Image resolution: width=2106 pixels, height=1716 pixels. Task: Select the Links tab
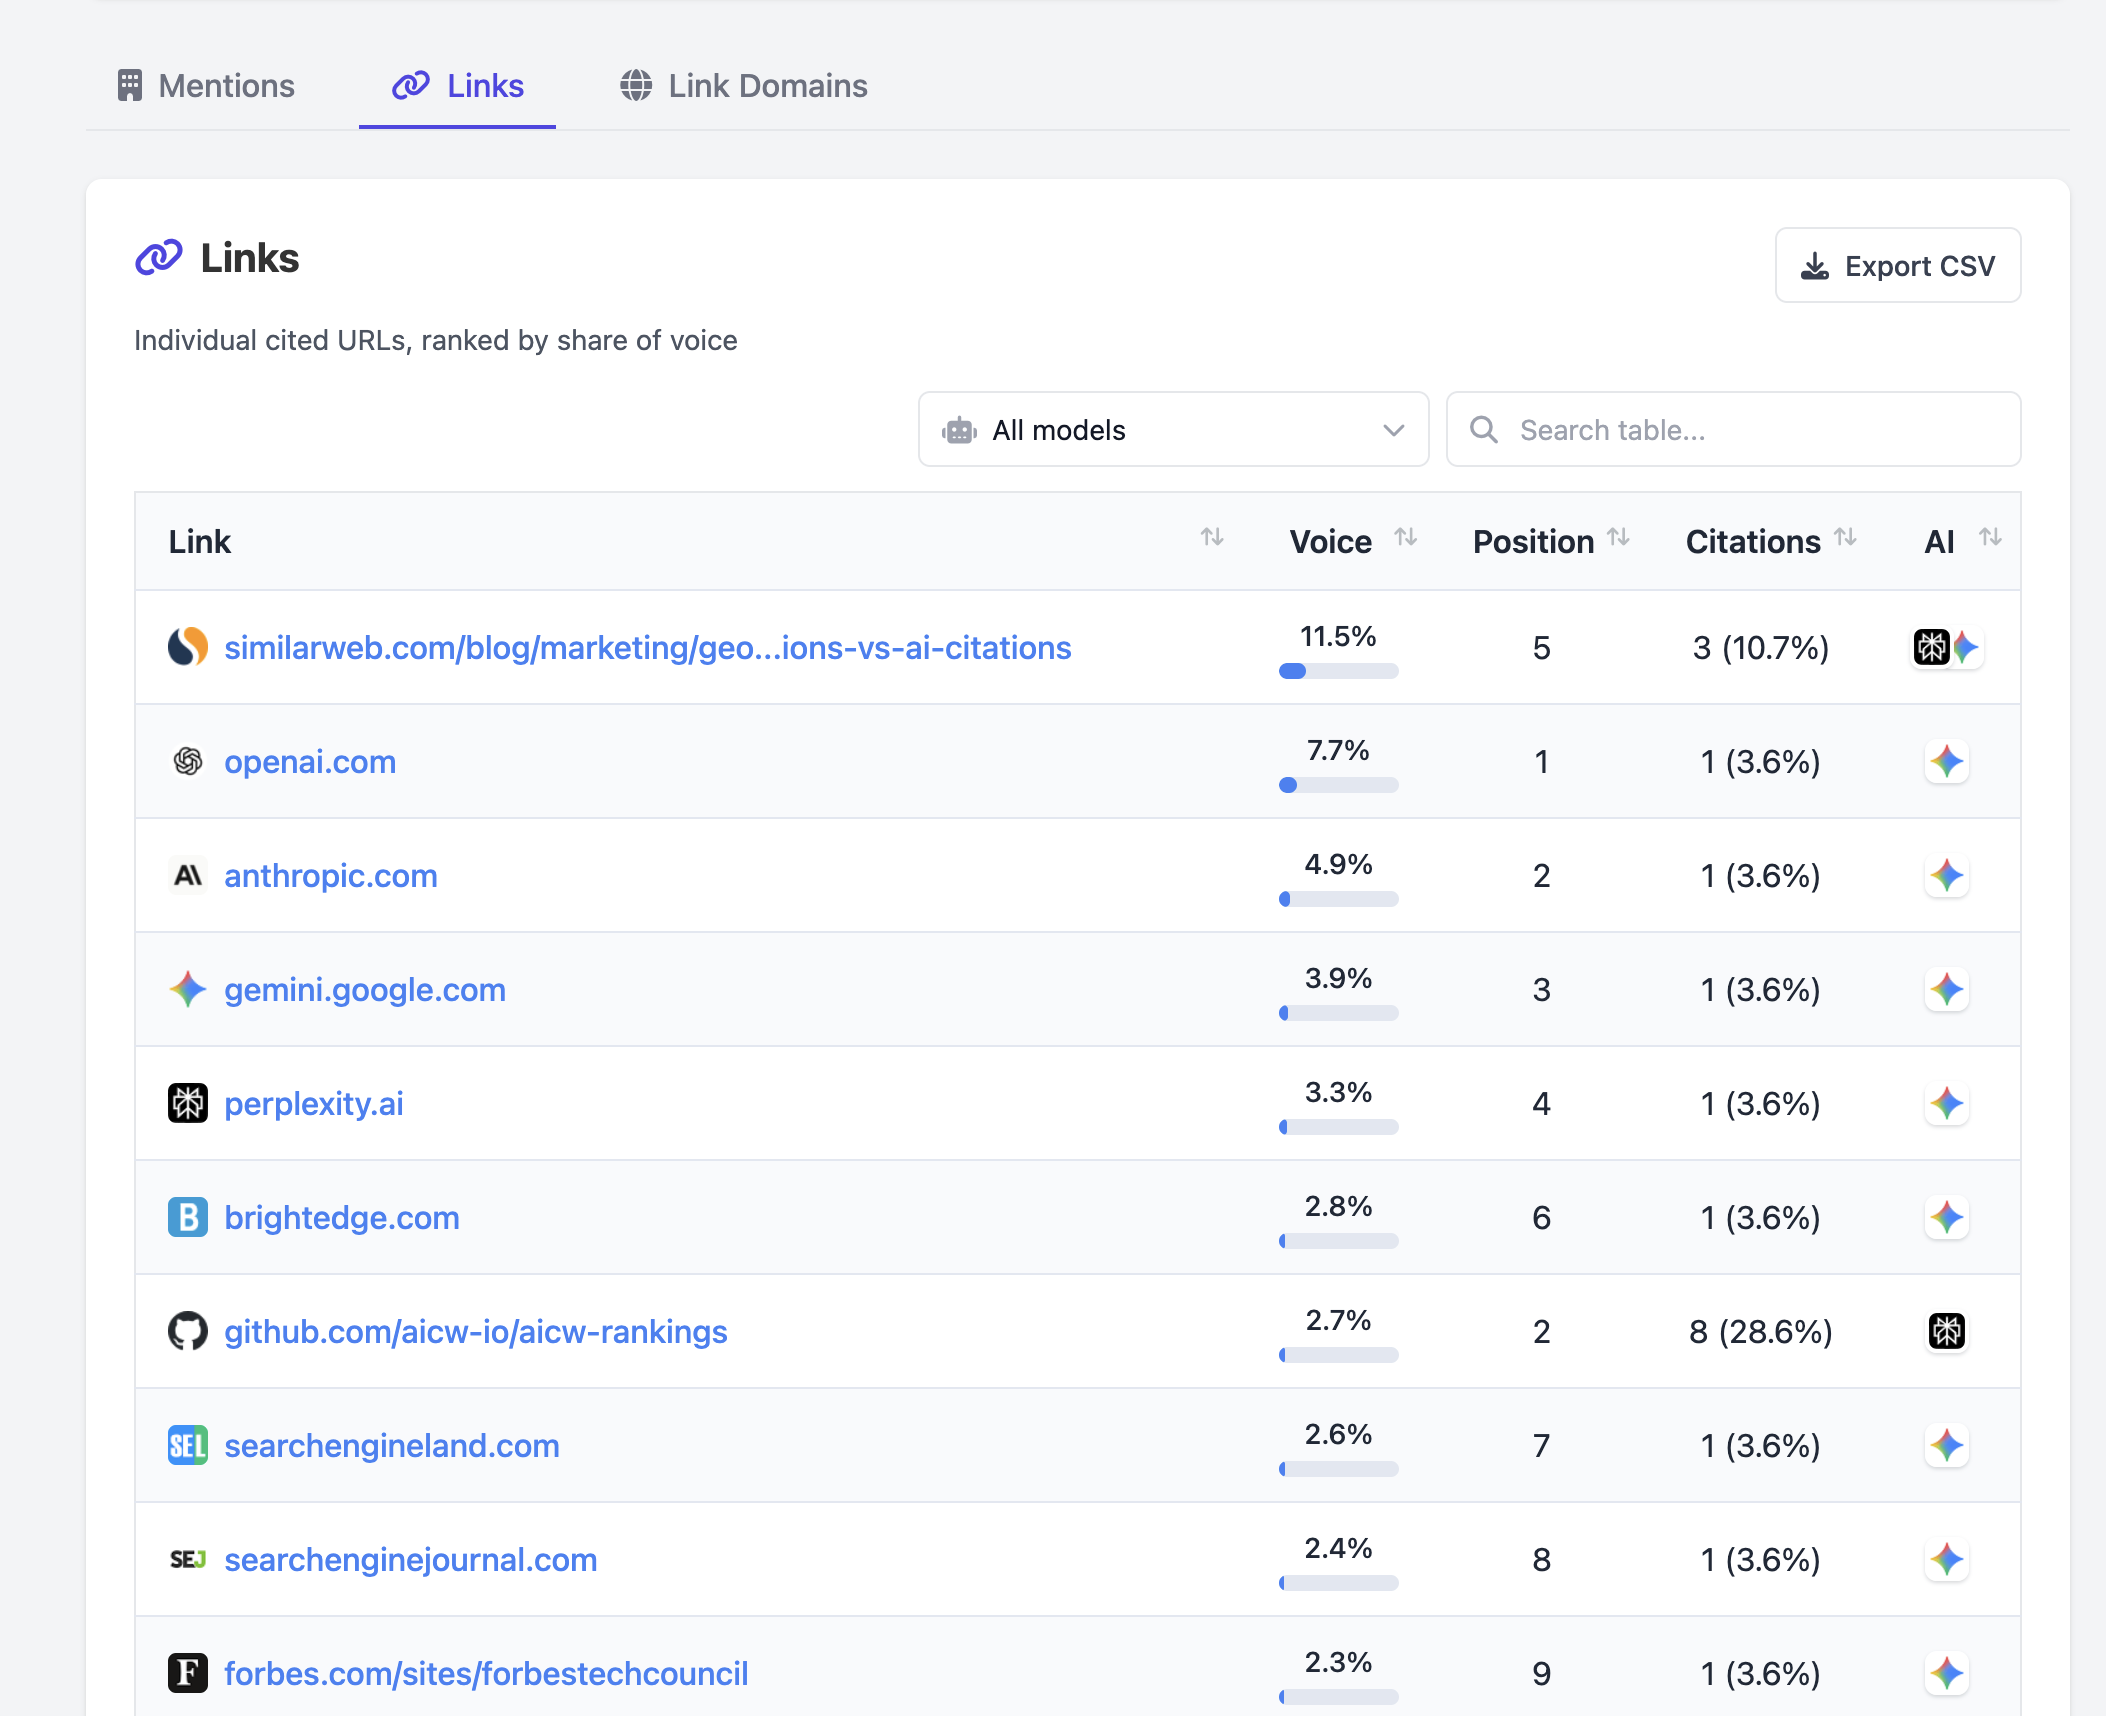pos(457,86)
